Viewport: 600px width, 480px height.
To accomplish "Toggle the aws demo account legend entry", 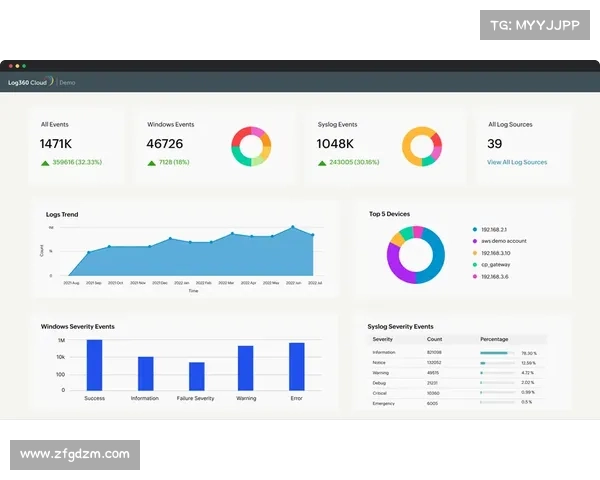I will coord(500,241).
